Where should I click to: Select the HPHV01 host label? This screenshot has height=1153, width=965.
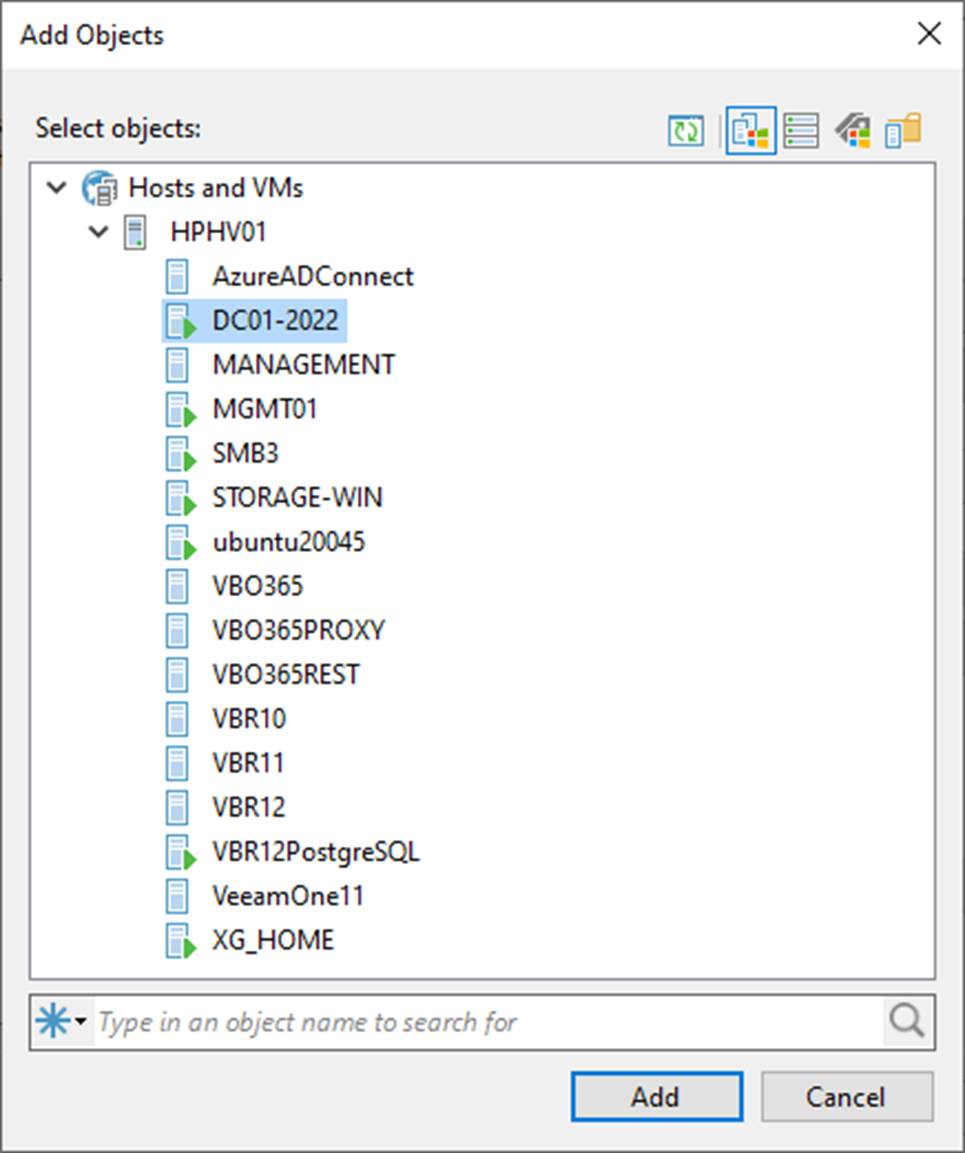(218, 232)
